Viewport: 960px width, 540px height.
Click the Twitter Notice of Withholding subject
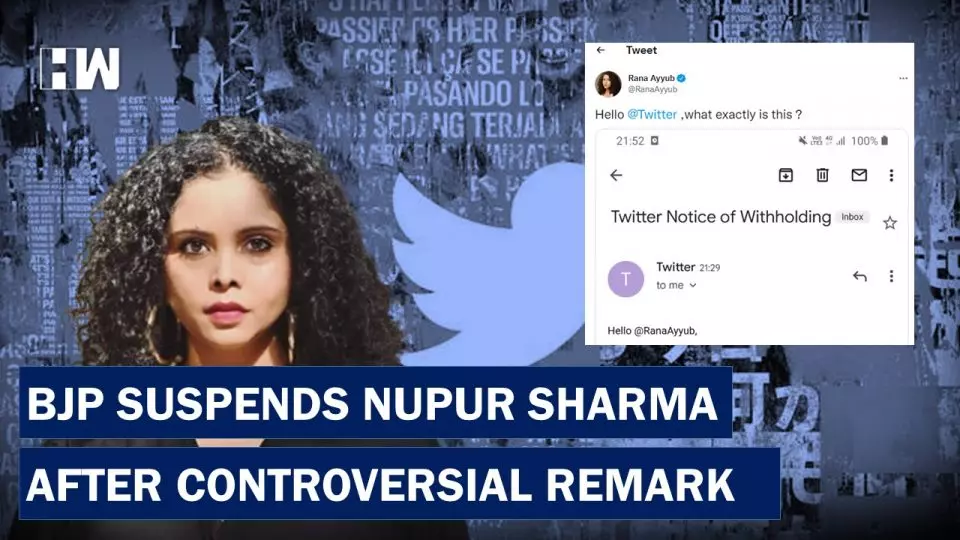click(721, 217)
